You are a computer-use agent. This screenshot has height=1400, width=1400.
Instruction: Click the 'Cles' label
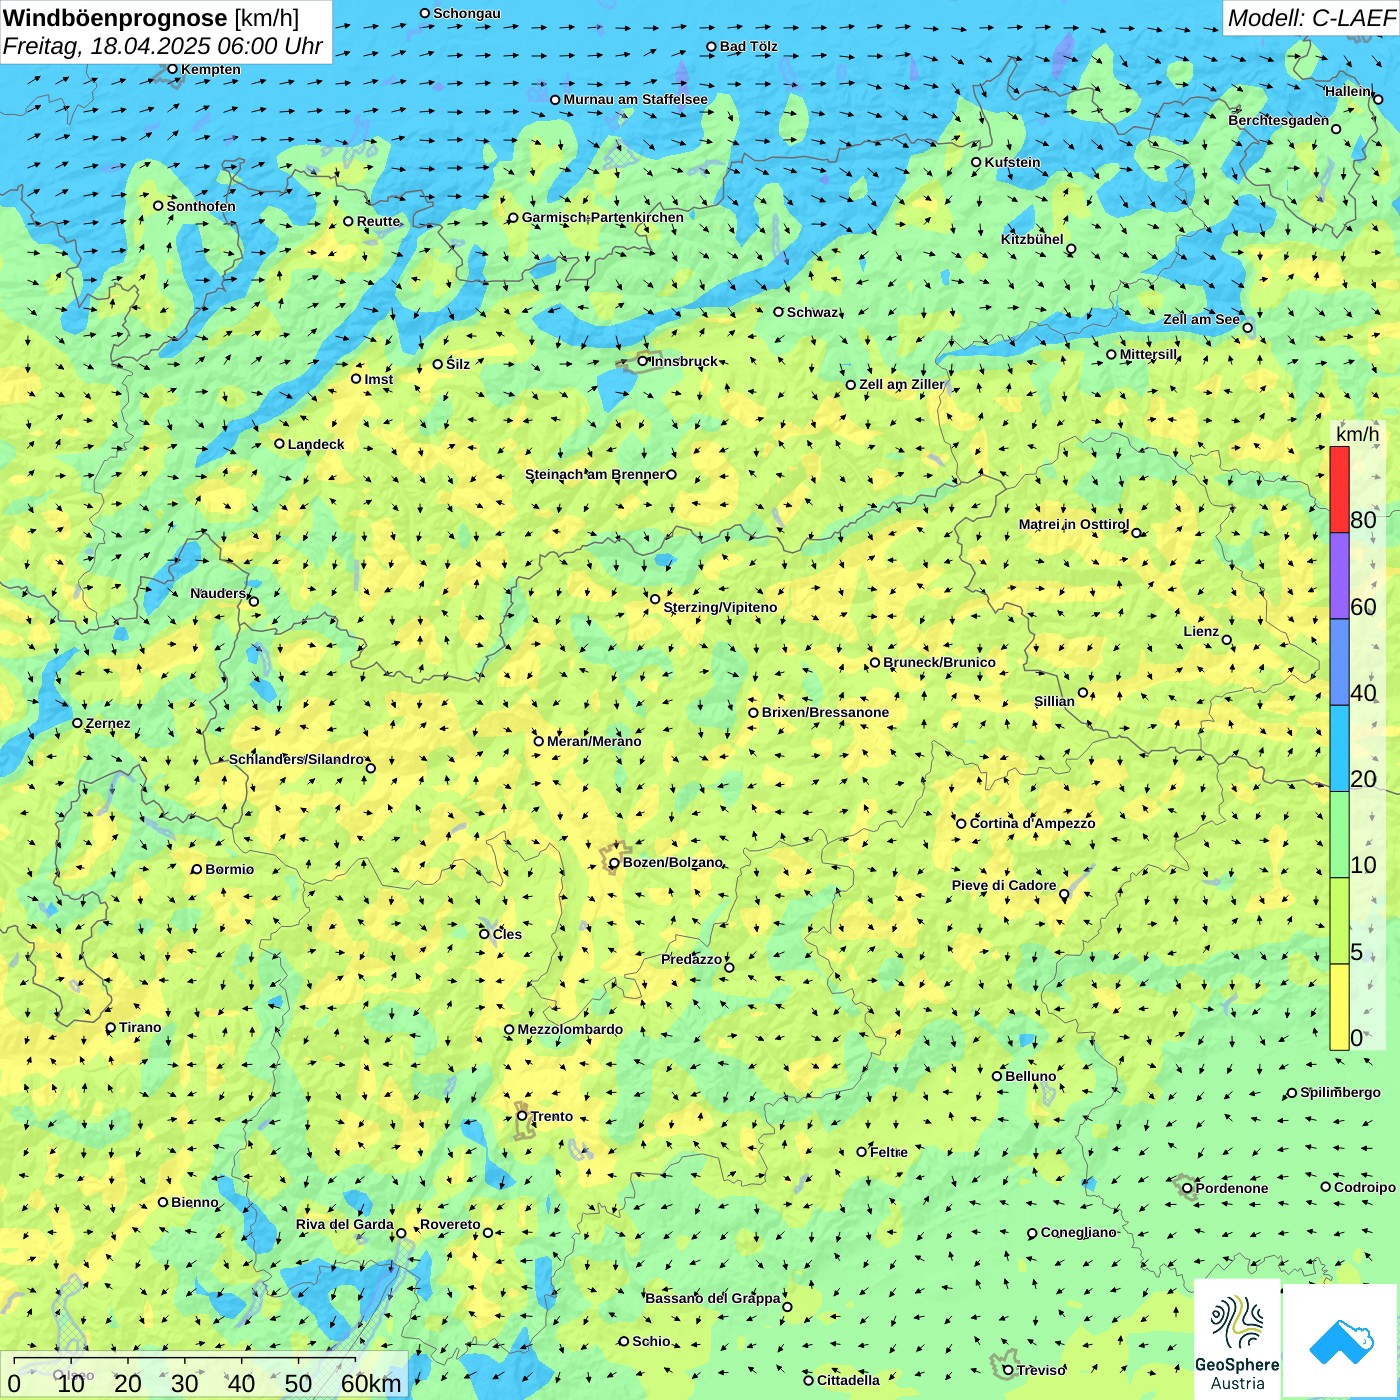[507, 934]
